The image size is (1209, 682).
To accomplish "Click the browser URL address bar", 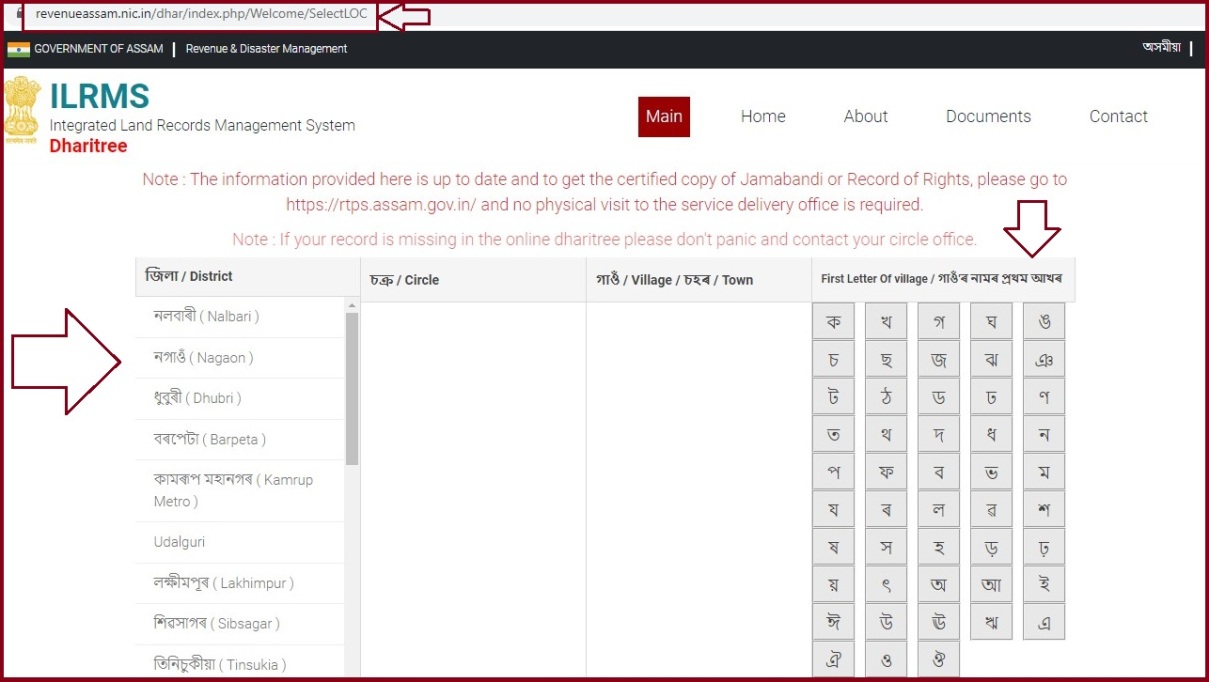I will (x=200, y=15).
